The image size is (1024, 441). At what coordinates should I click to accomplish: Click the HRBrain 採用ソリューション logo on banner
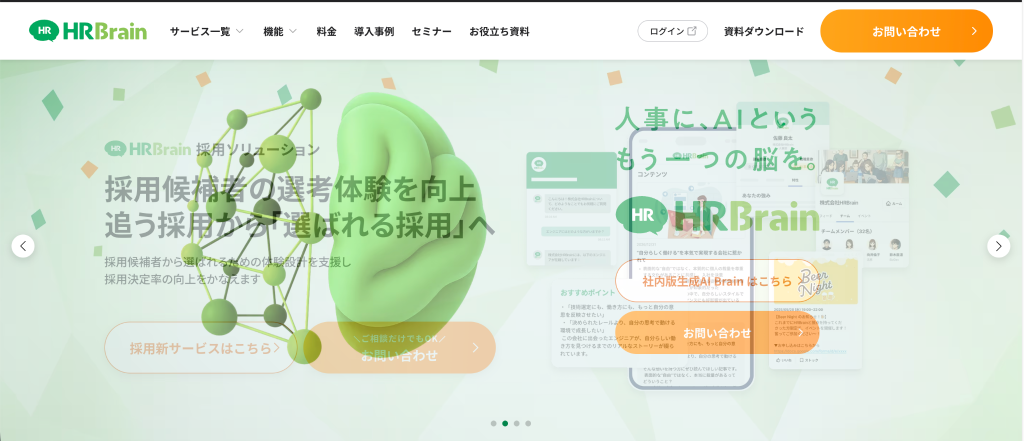coord(212,149)
